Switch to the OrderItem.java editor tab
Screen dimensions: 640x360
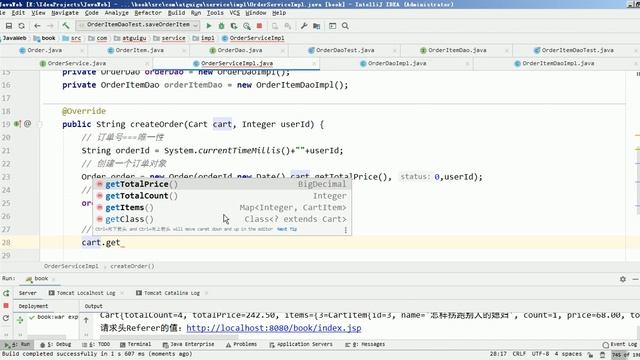(x=140, y=50)
